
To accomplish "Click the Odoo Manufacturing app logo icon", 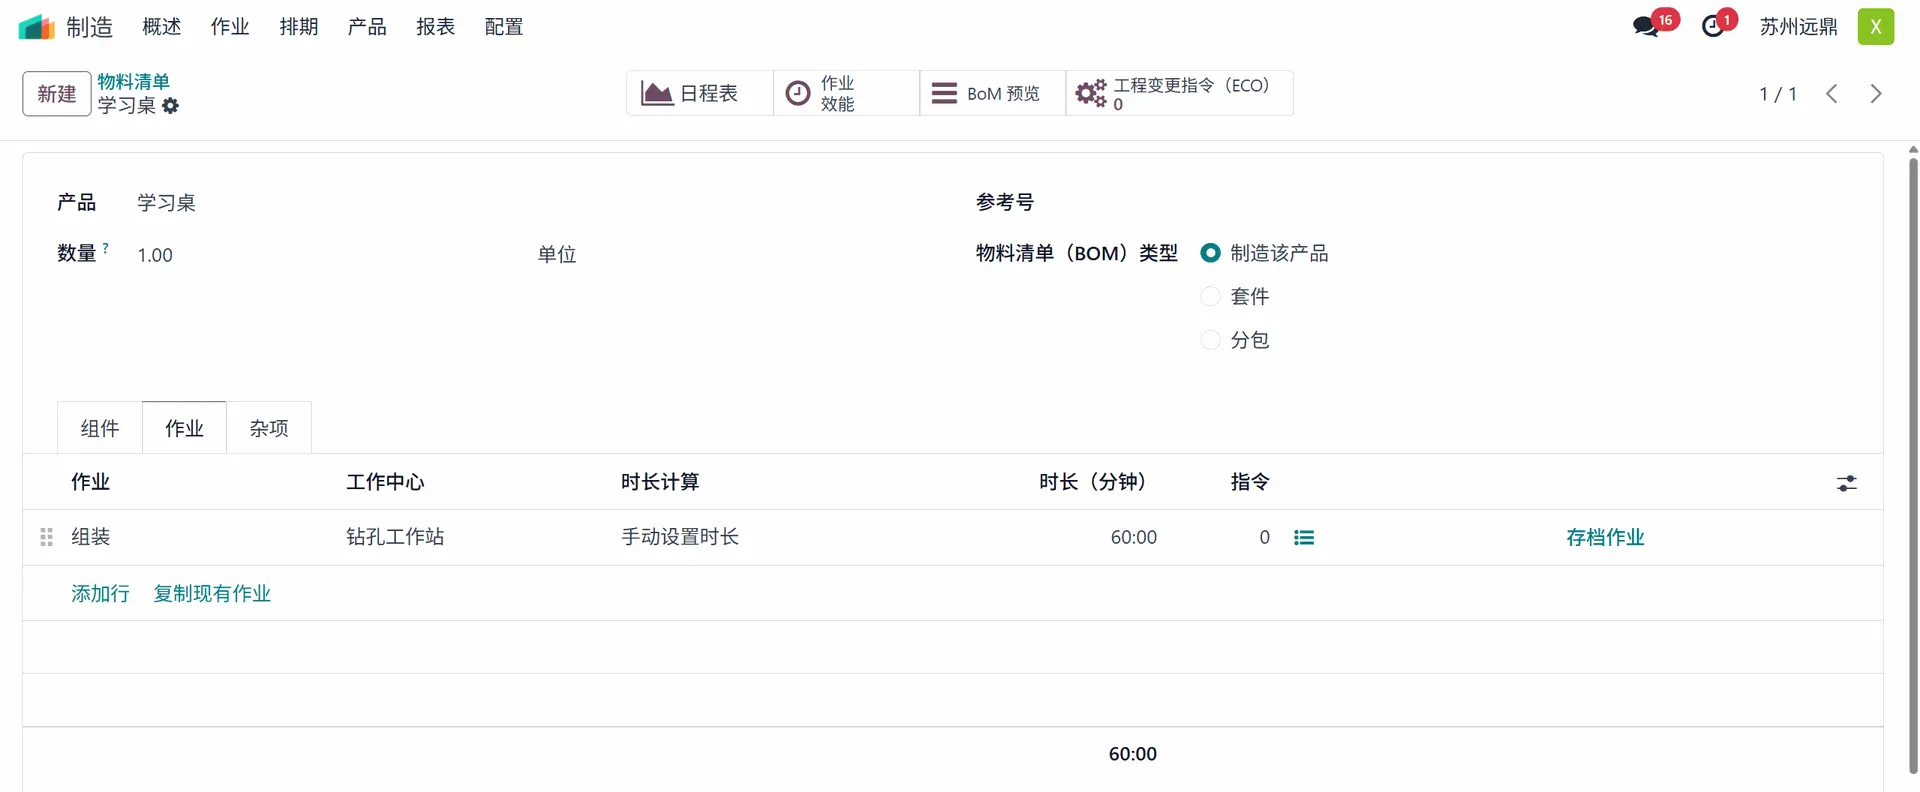I will pyautogui.click(x=36, y=27).
